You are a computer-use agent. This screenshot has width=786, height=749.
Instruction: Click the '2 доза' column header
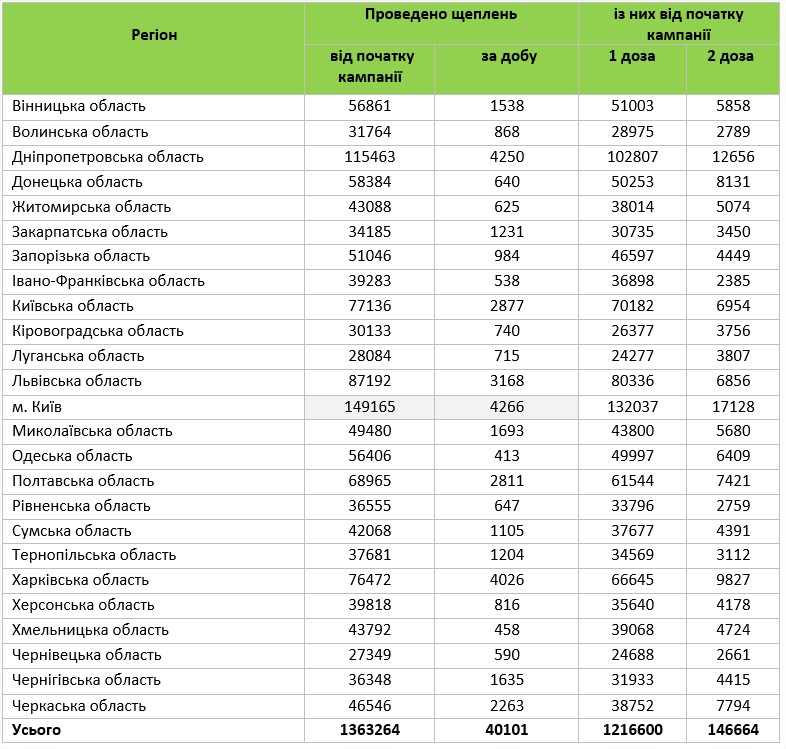pyautogui.click(x=730, y=56)
